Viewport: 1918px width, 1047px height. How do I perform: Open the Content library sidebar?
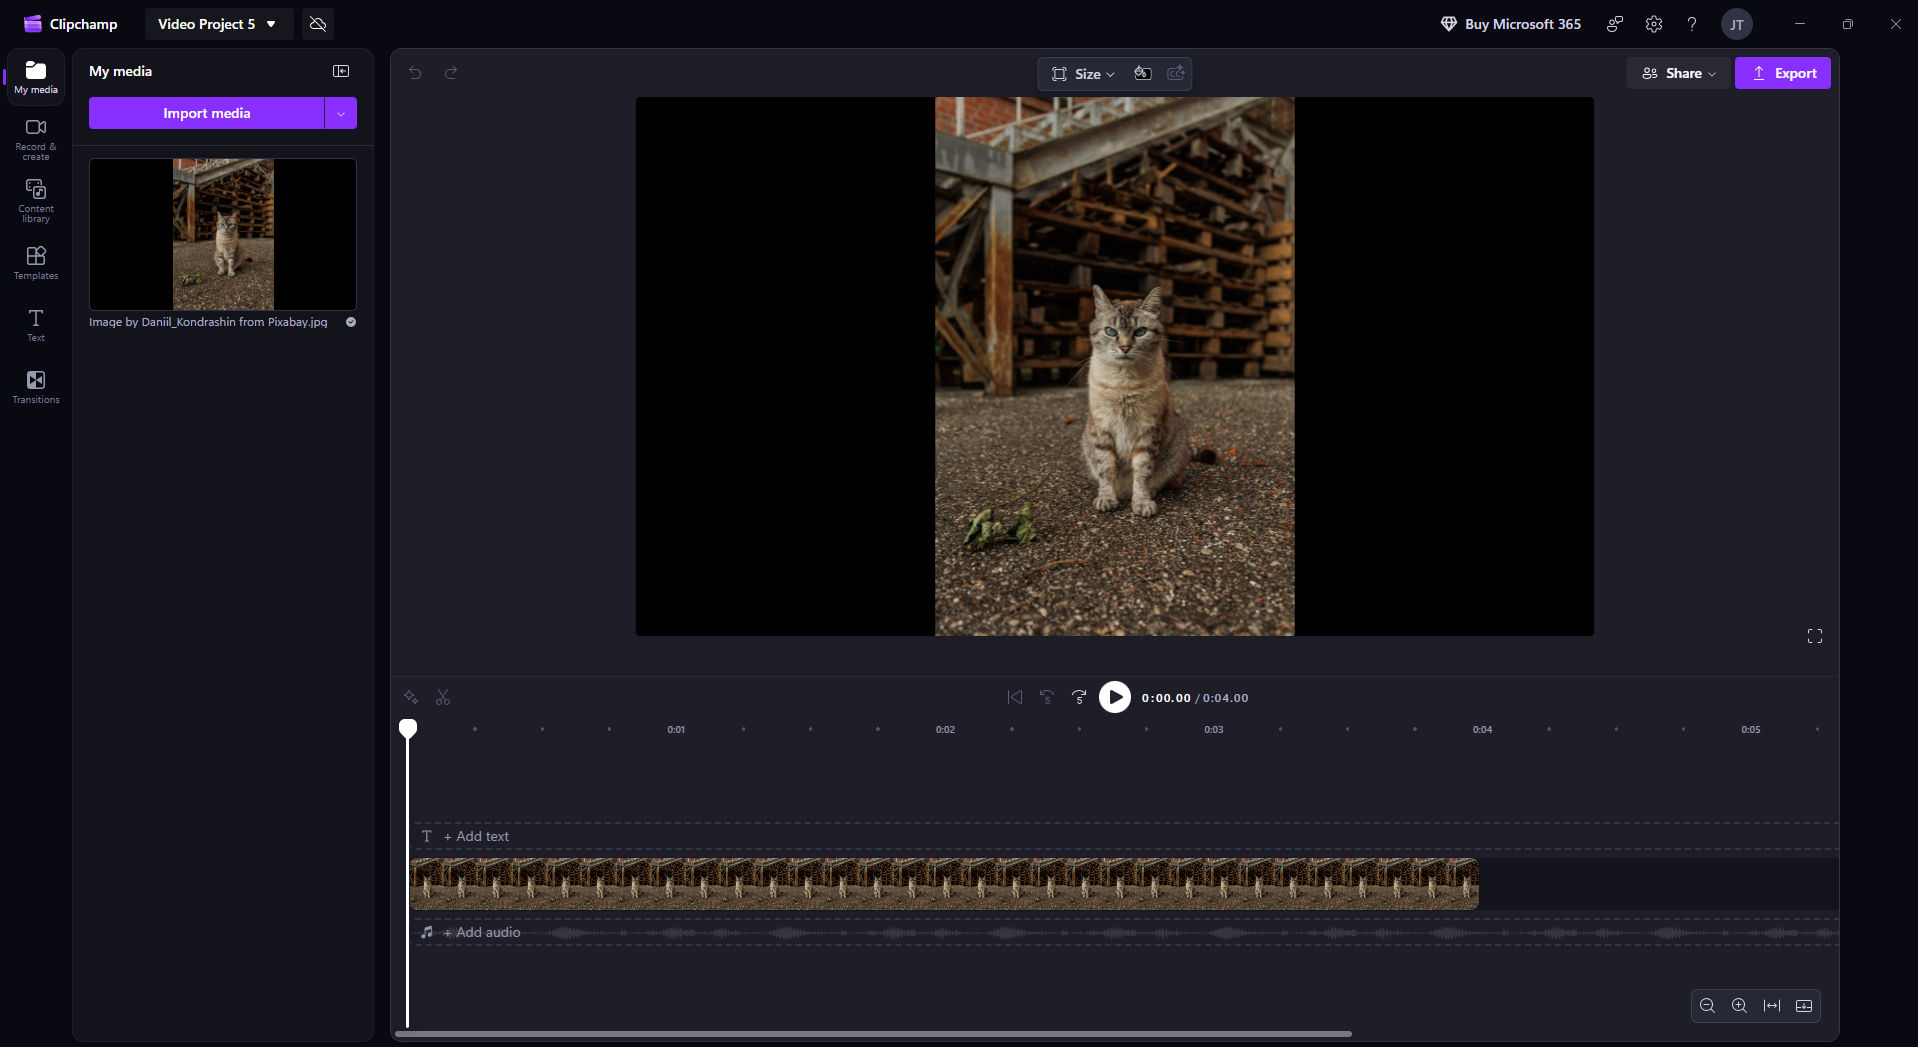[36, 200]
